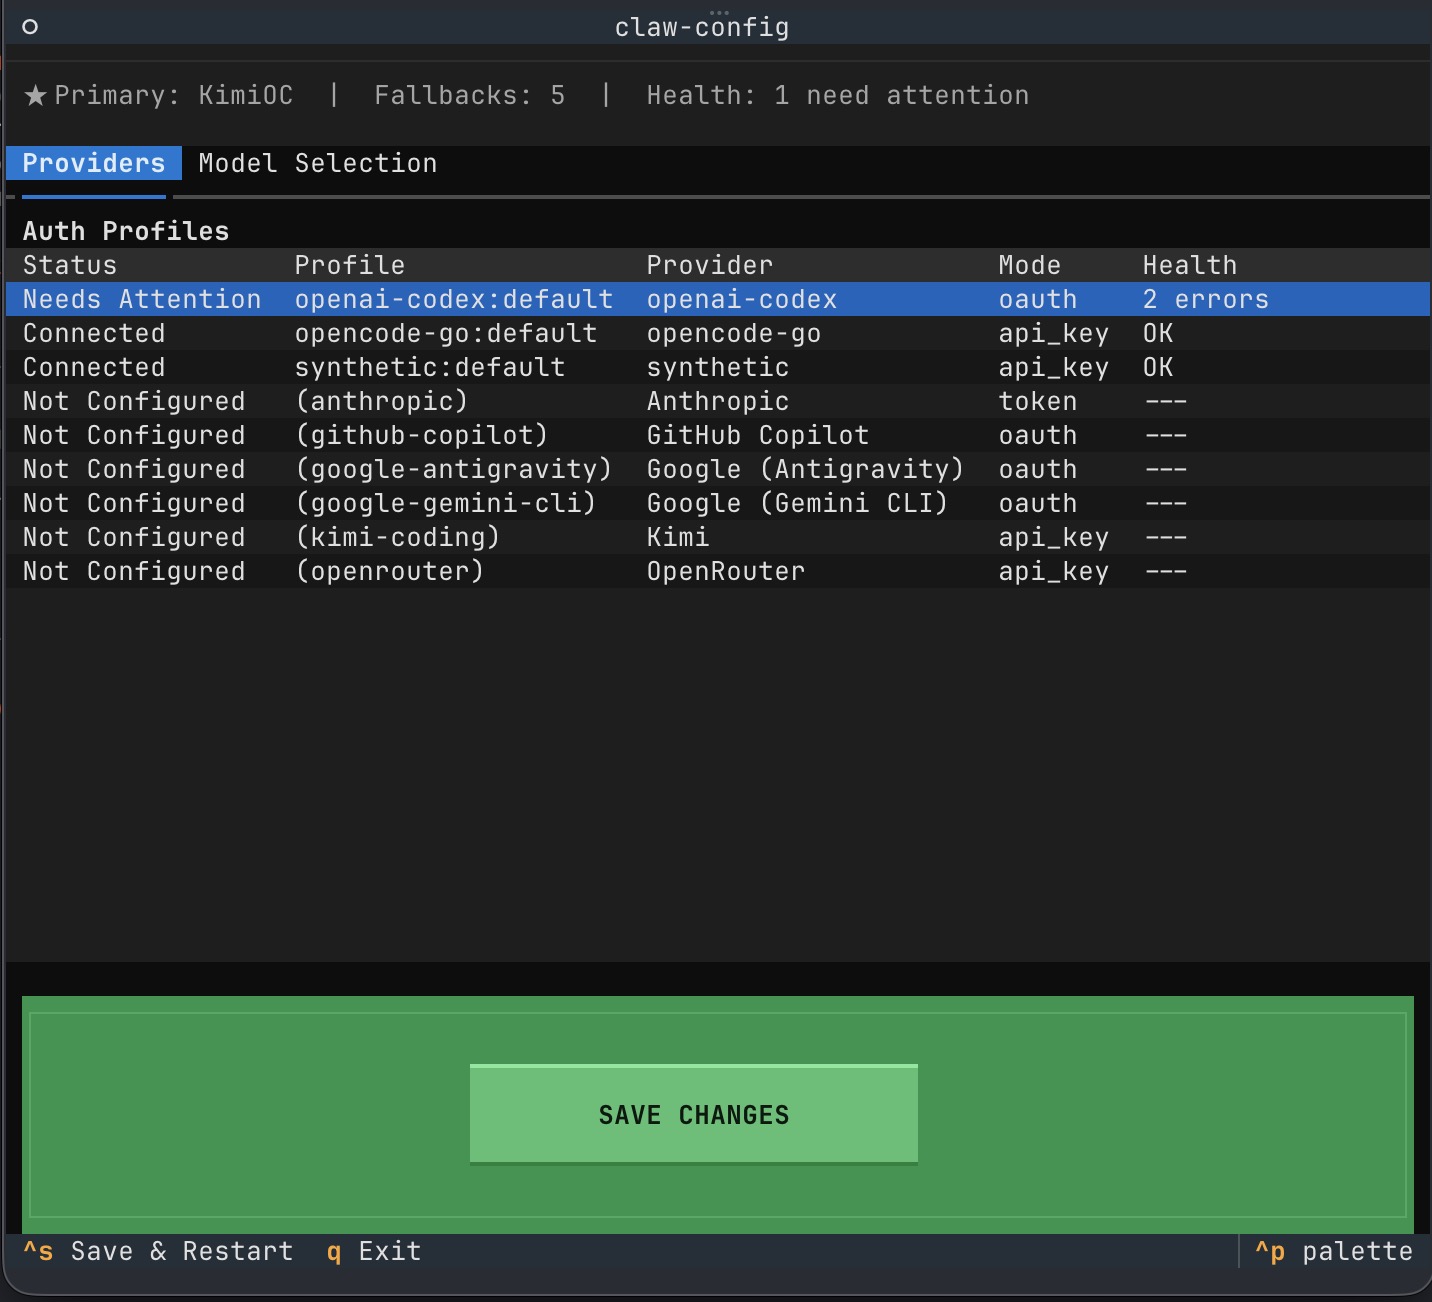
Task: Pick the (kimi-coding) profile row
Action: (x=397, y=537)
